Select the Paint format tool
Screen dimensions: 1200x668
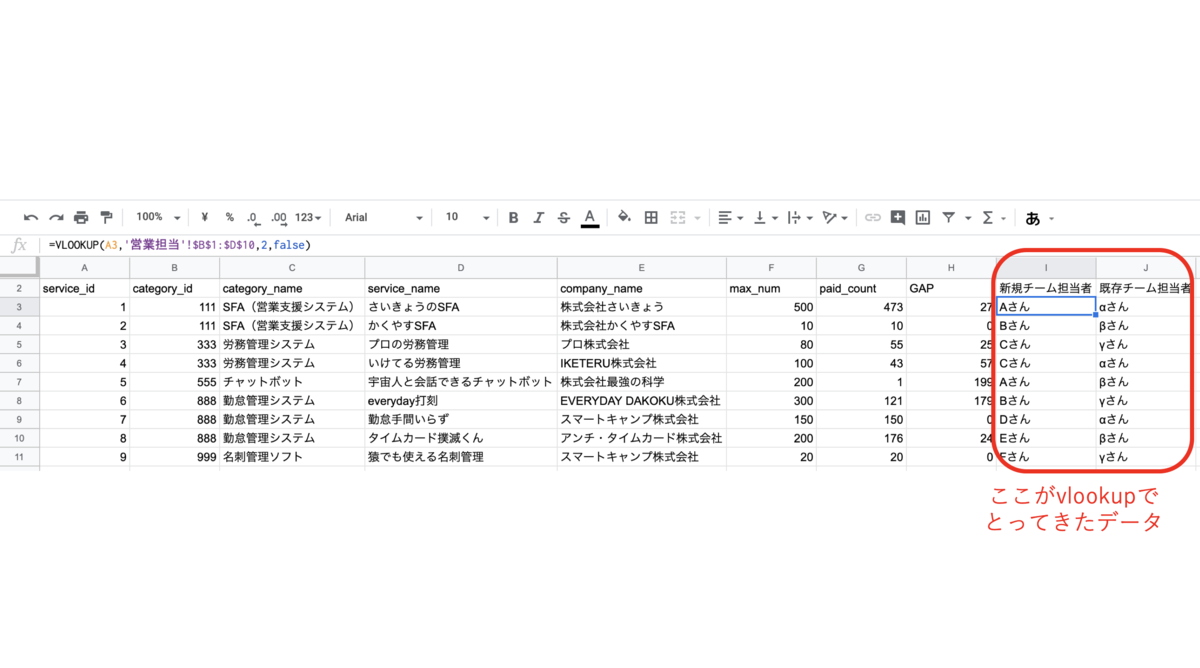click(107, 217)
